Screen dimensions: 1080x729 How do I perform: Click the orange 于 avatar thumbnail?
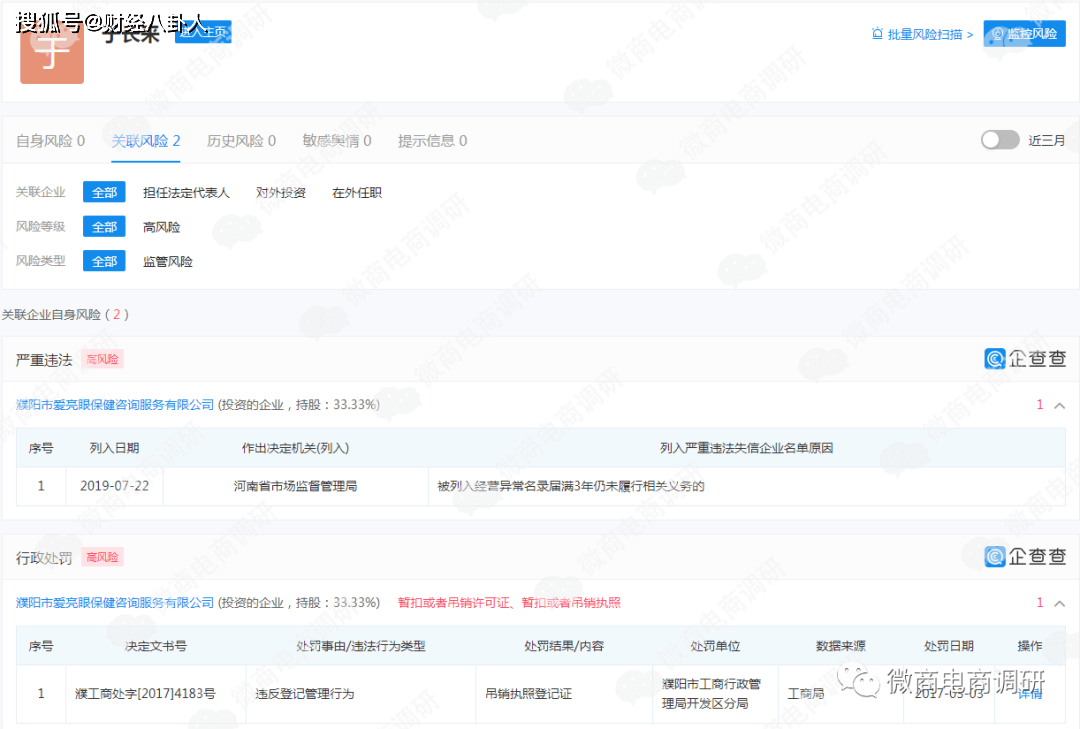(52, 56)
